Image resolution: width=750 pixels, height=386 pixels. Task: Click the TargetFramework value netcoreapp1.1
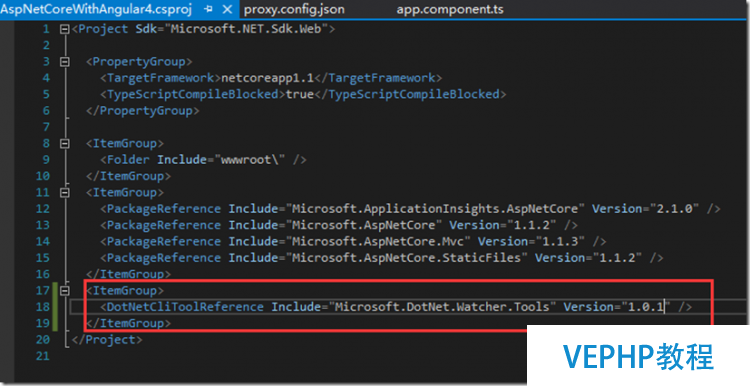point(267,78)
